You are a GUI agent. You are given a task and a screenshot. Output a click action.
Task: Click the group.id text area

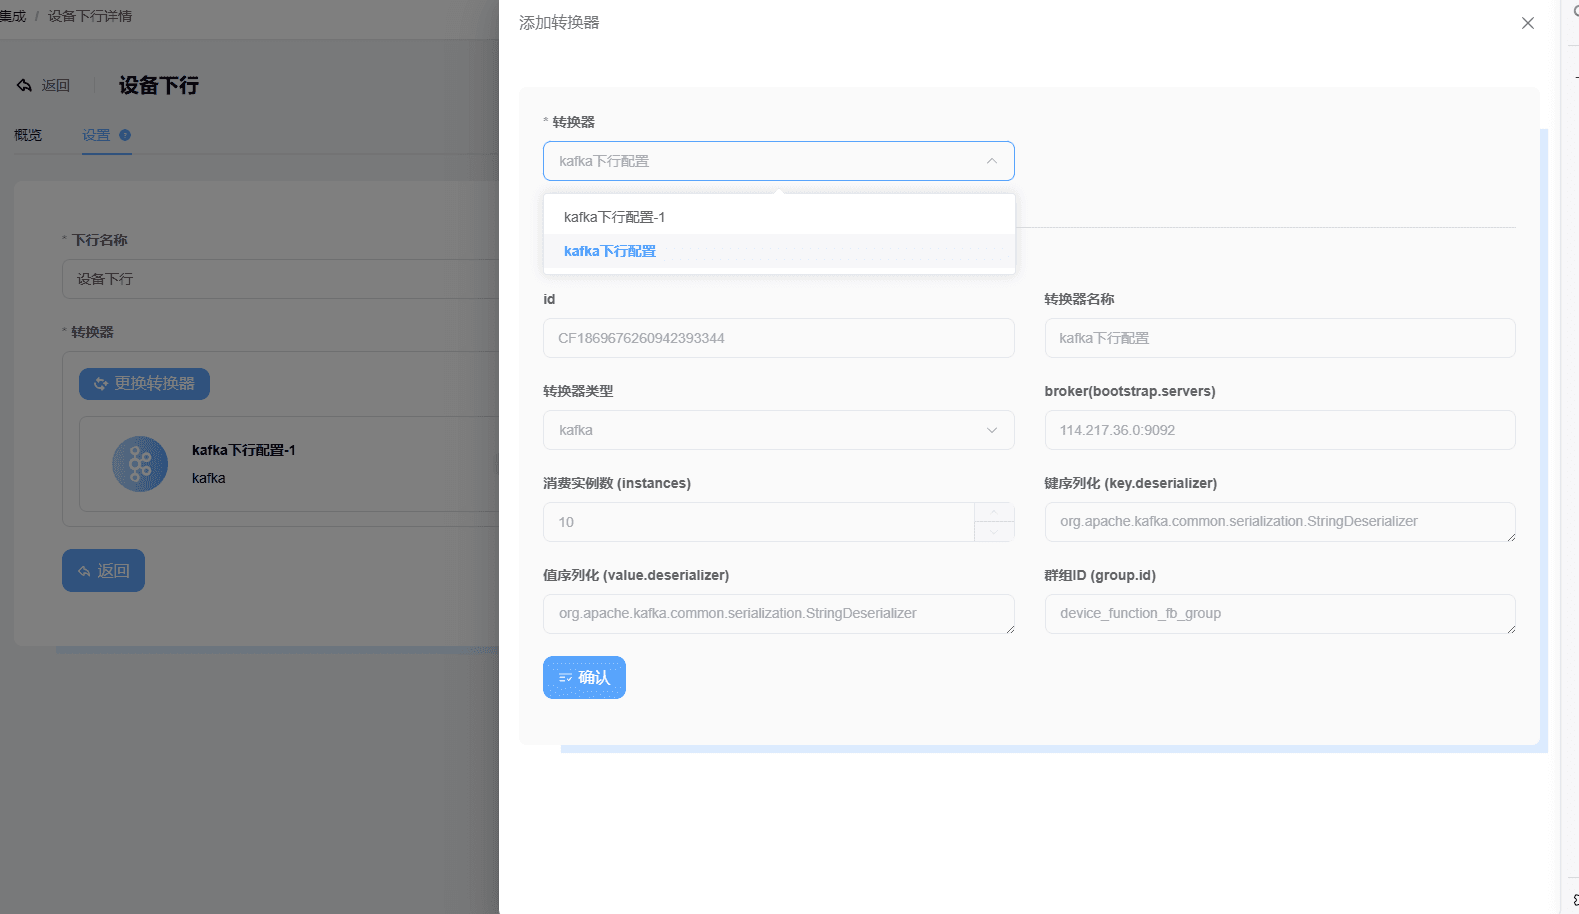[1280, 614]
